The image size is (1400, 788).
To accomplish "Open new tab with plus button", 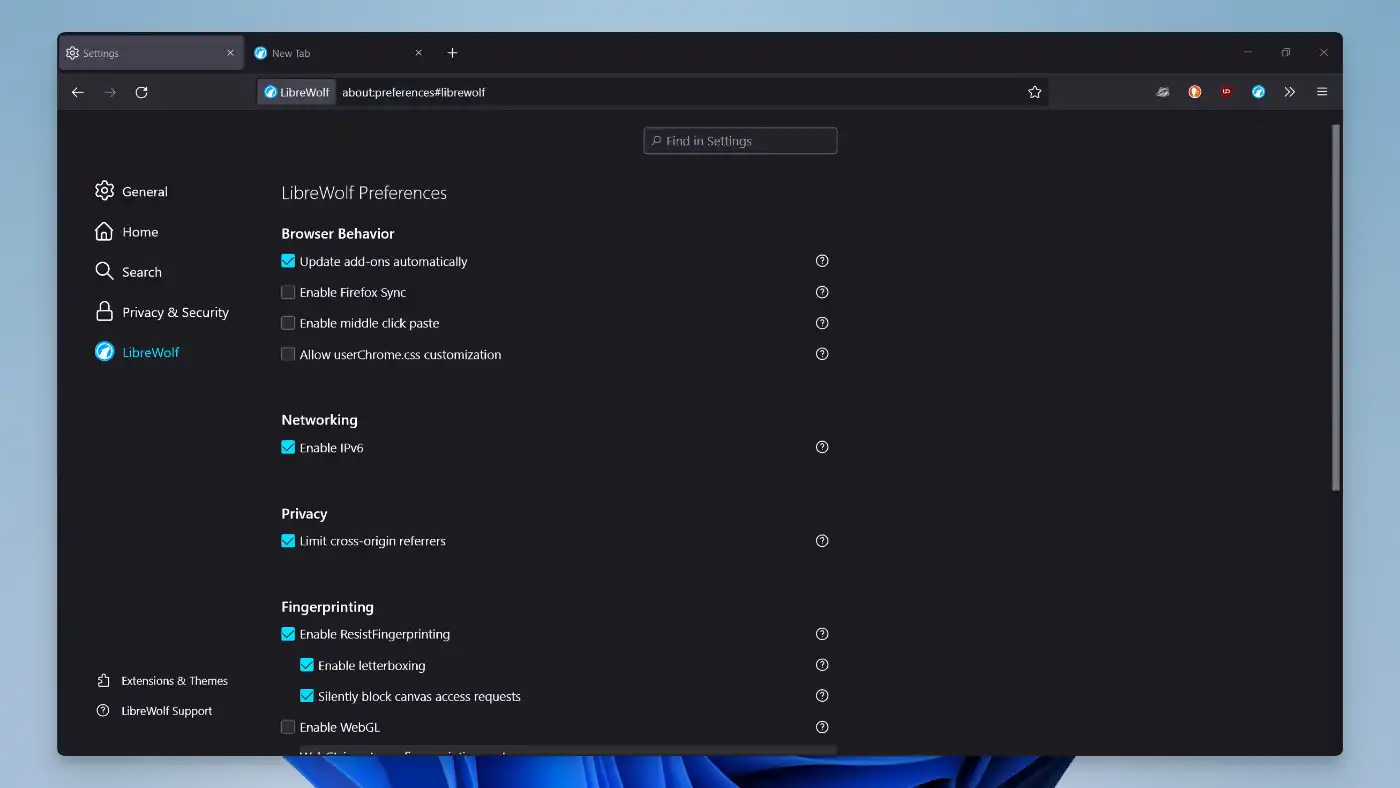I will pos(452,53).
